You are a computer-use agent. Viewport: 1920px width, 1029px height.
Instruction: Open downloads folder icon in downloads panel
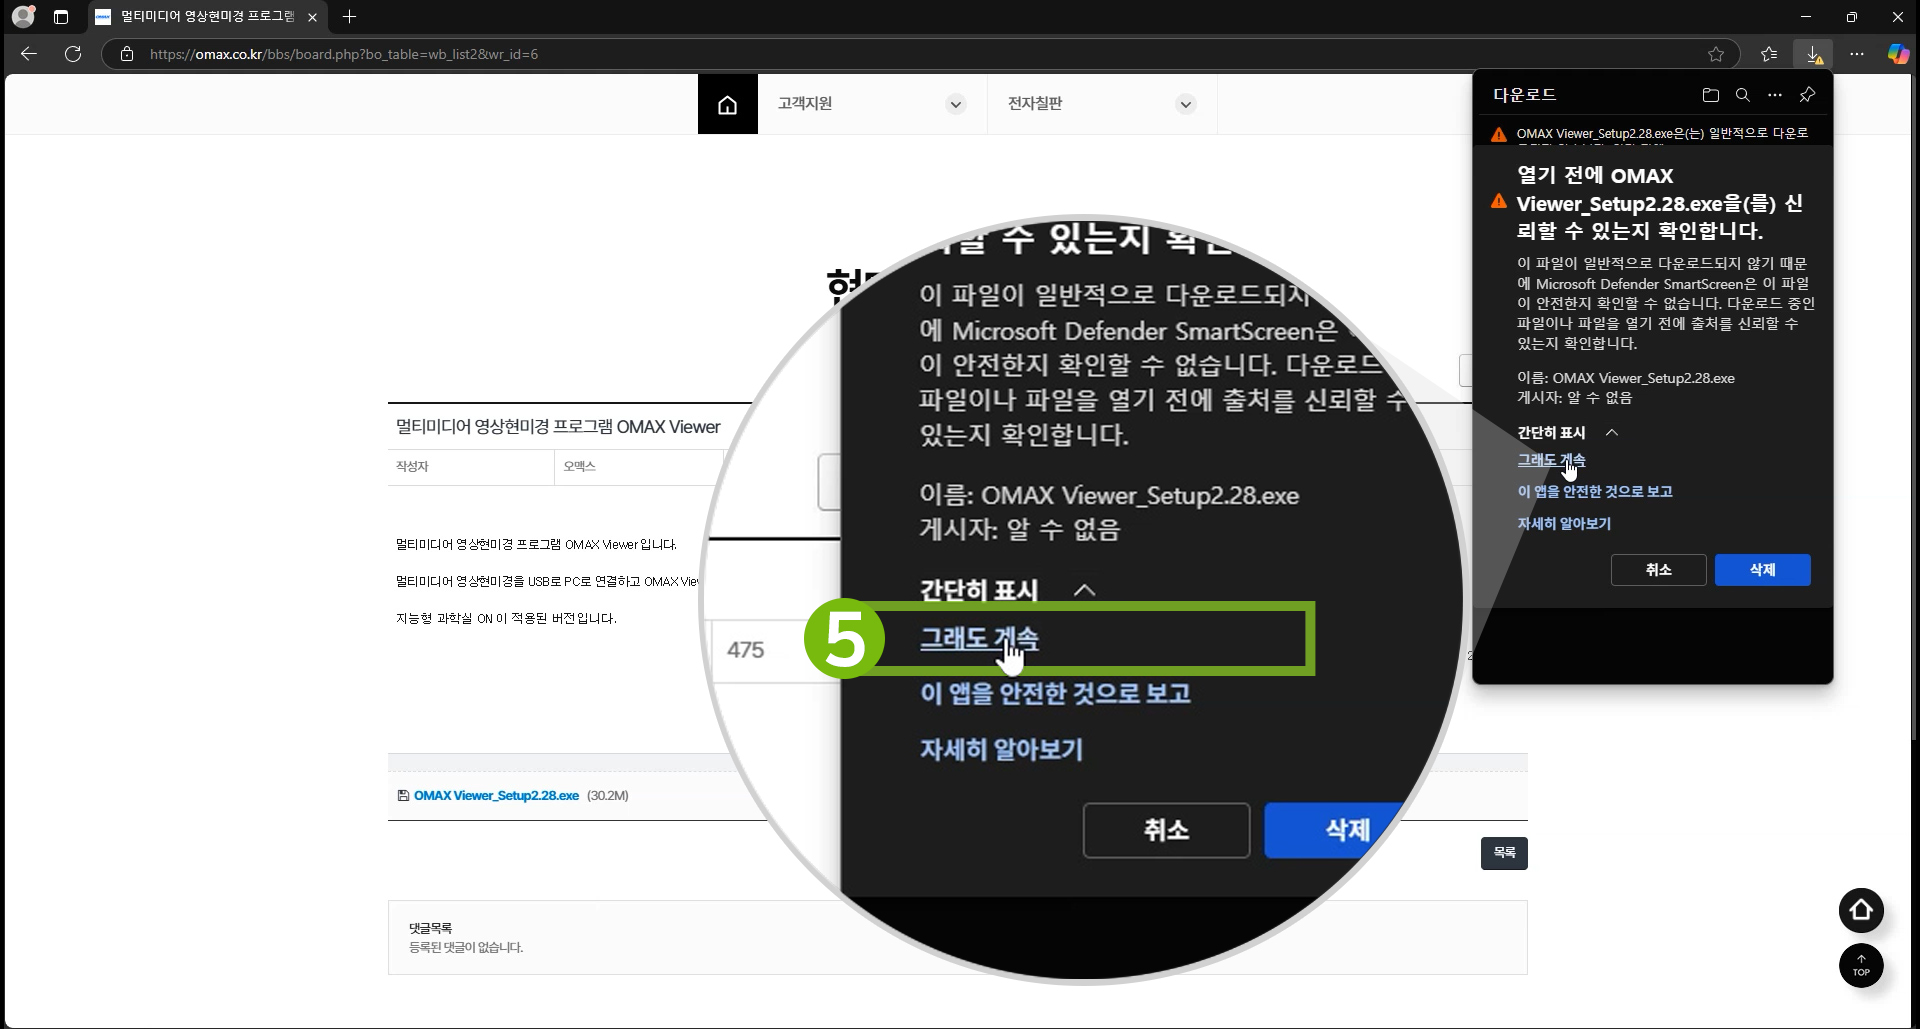tap(1710, 95)
